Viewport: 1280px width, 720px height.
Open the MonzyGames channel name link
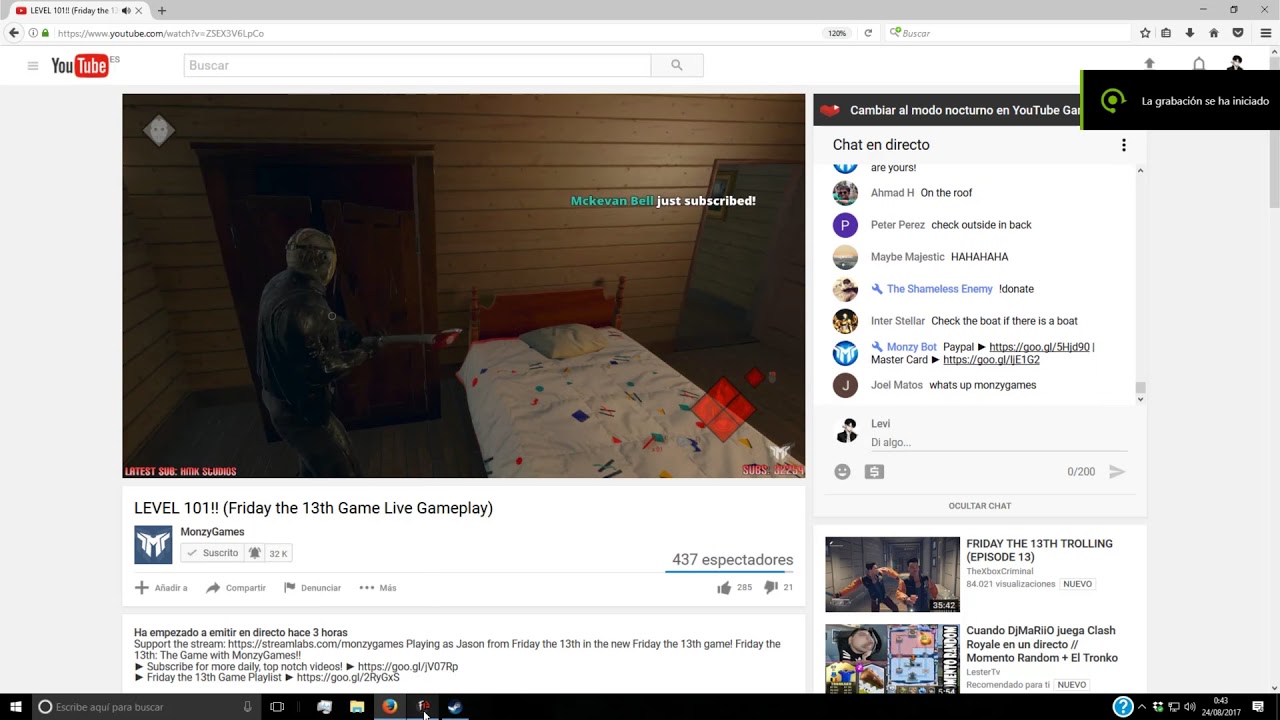click(212, 532)
